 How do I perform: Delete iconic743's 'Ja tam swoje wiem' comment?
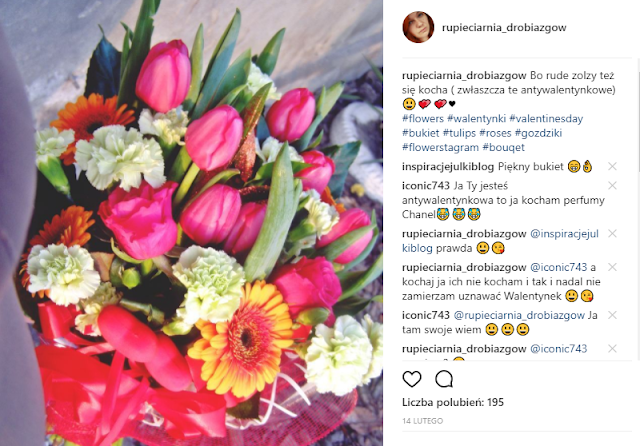(x=612, y=315)
